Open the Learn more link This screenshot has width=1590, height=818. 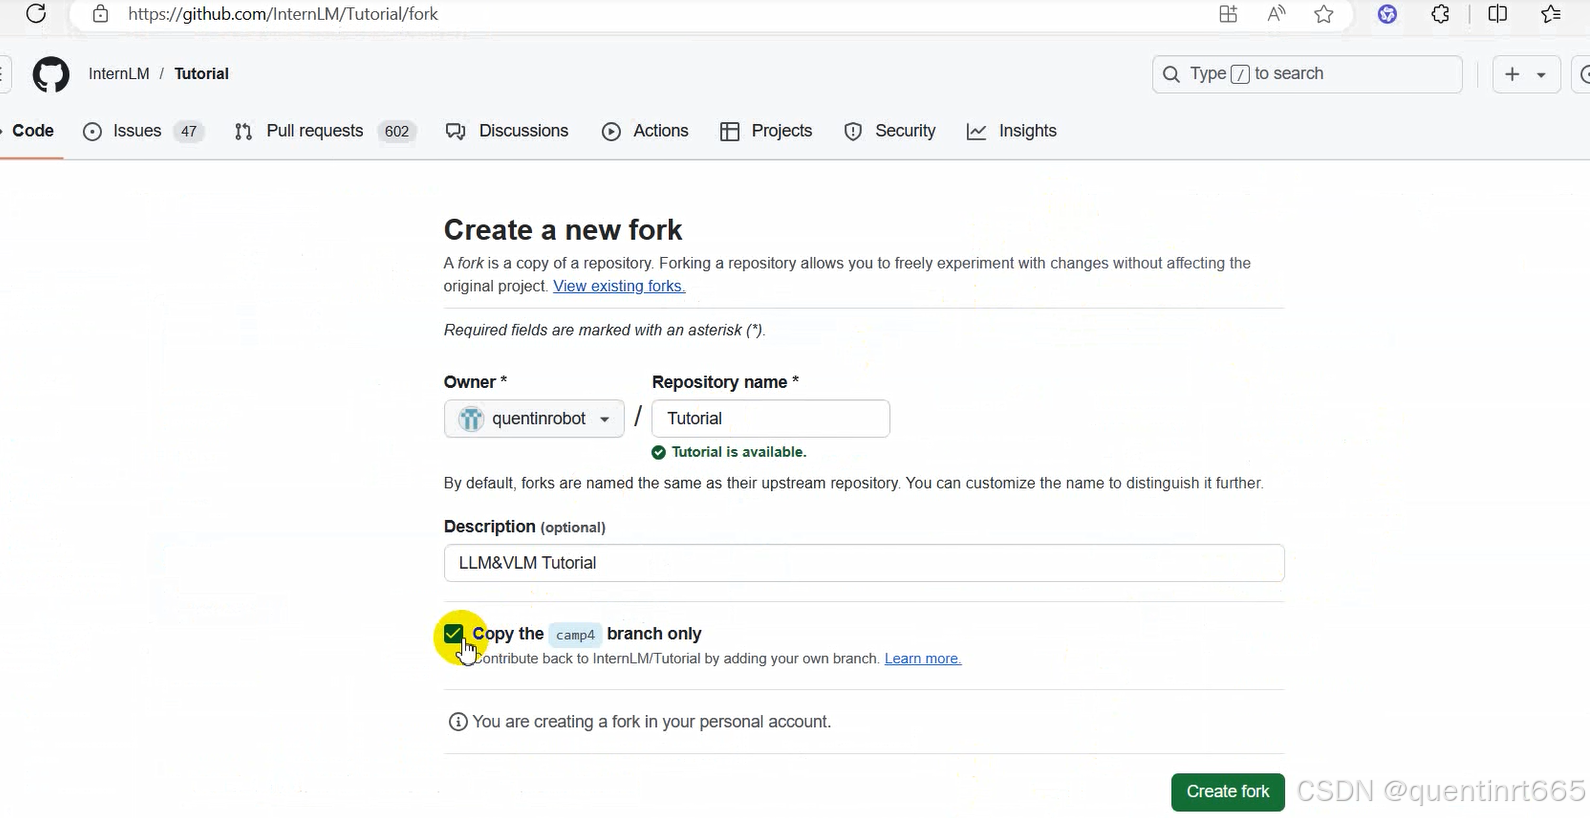tap(922, 659)
